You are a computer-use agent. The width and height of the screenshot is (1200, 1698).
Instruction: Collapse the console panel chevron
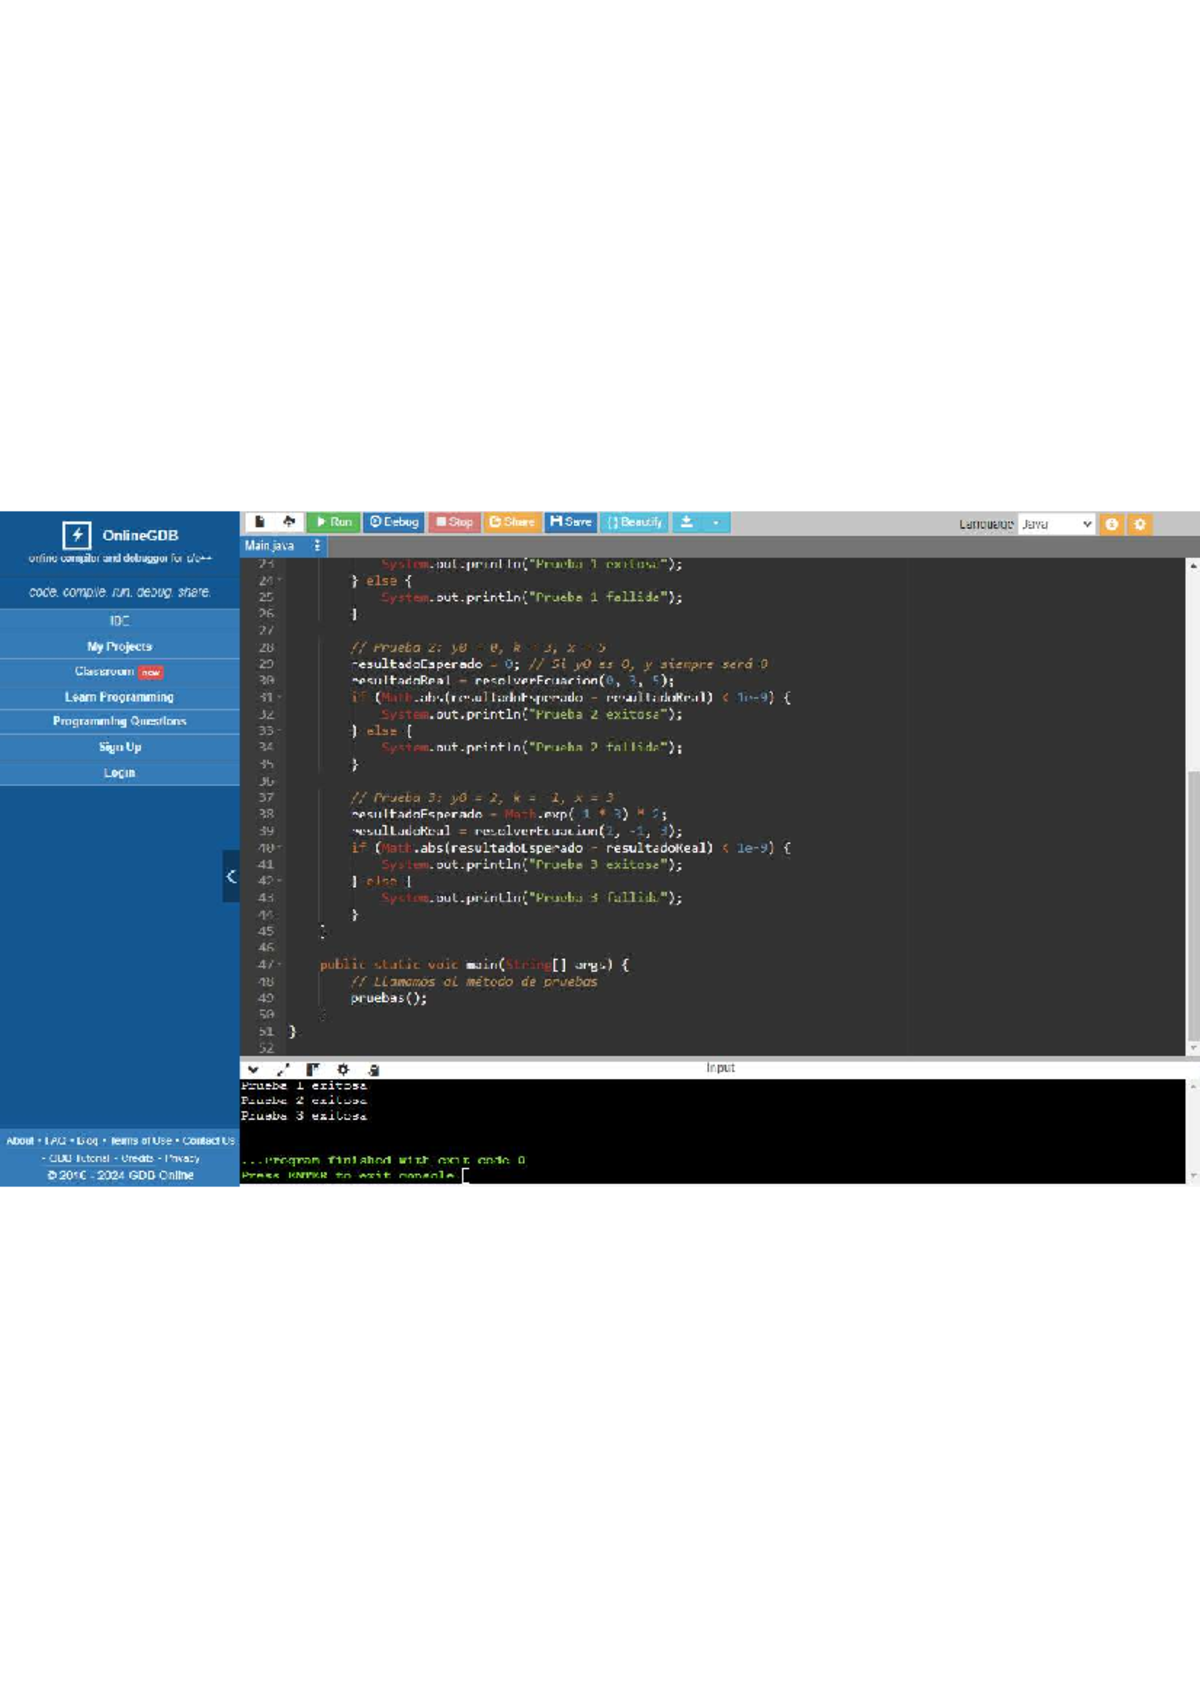253,1069
